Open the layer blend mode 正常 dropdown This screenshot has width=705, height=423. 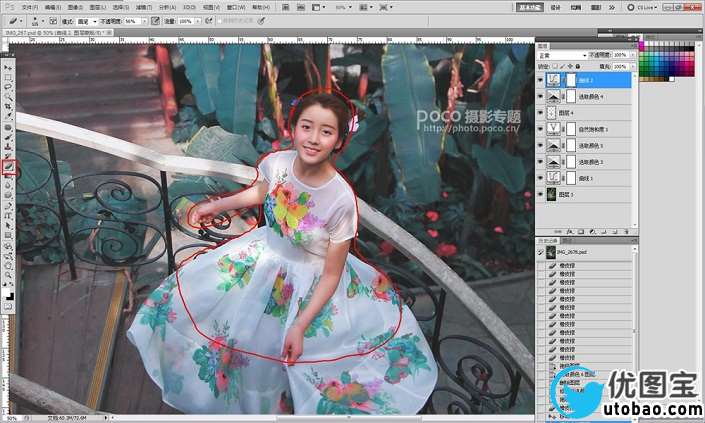[x=562, y=55]
